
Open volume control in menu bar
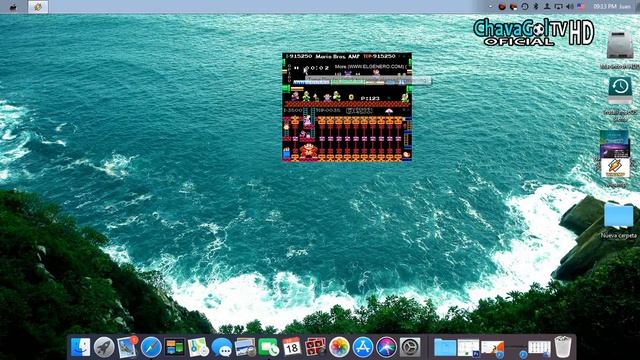pyautogui.click(x=570, y=7)
